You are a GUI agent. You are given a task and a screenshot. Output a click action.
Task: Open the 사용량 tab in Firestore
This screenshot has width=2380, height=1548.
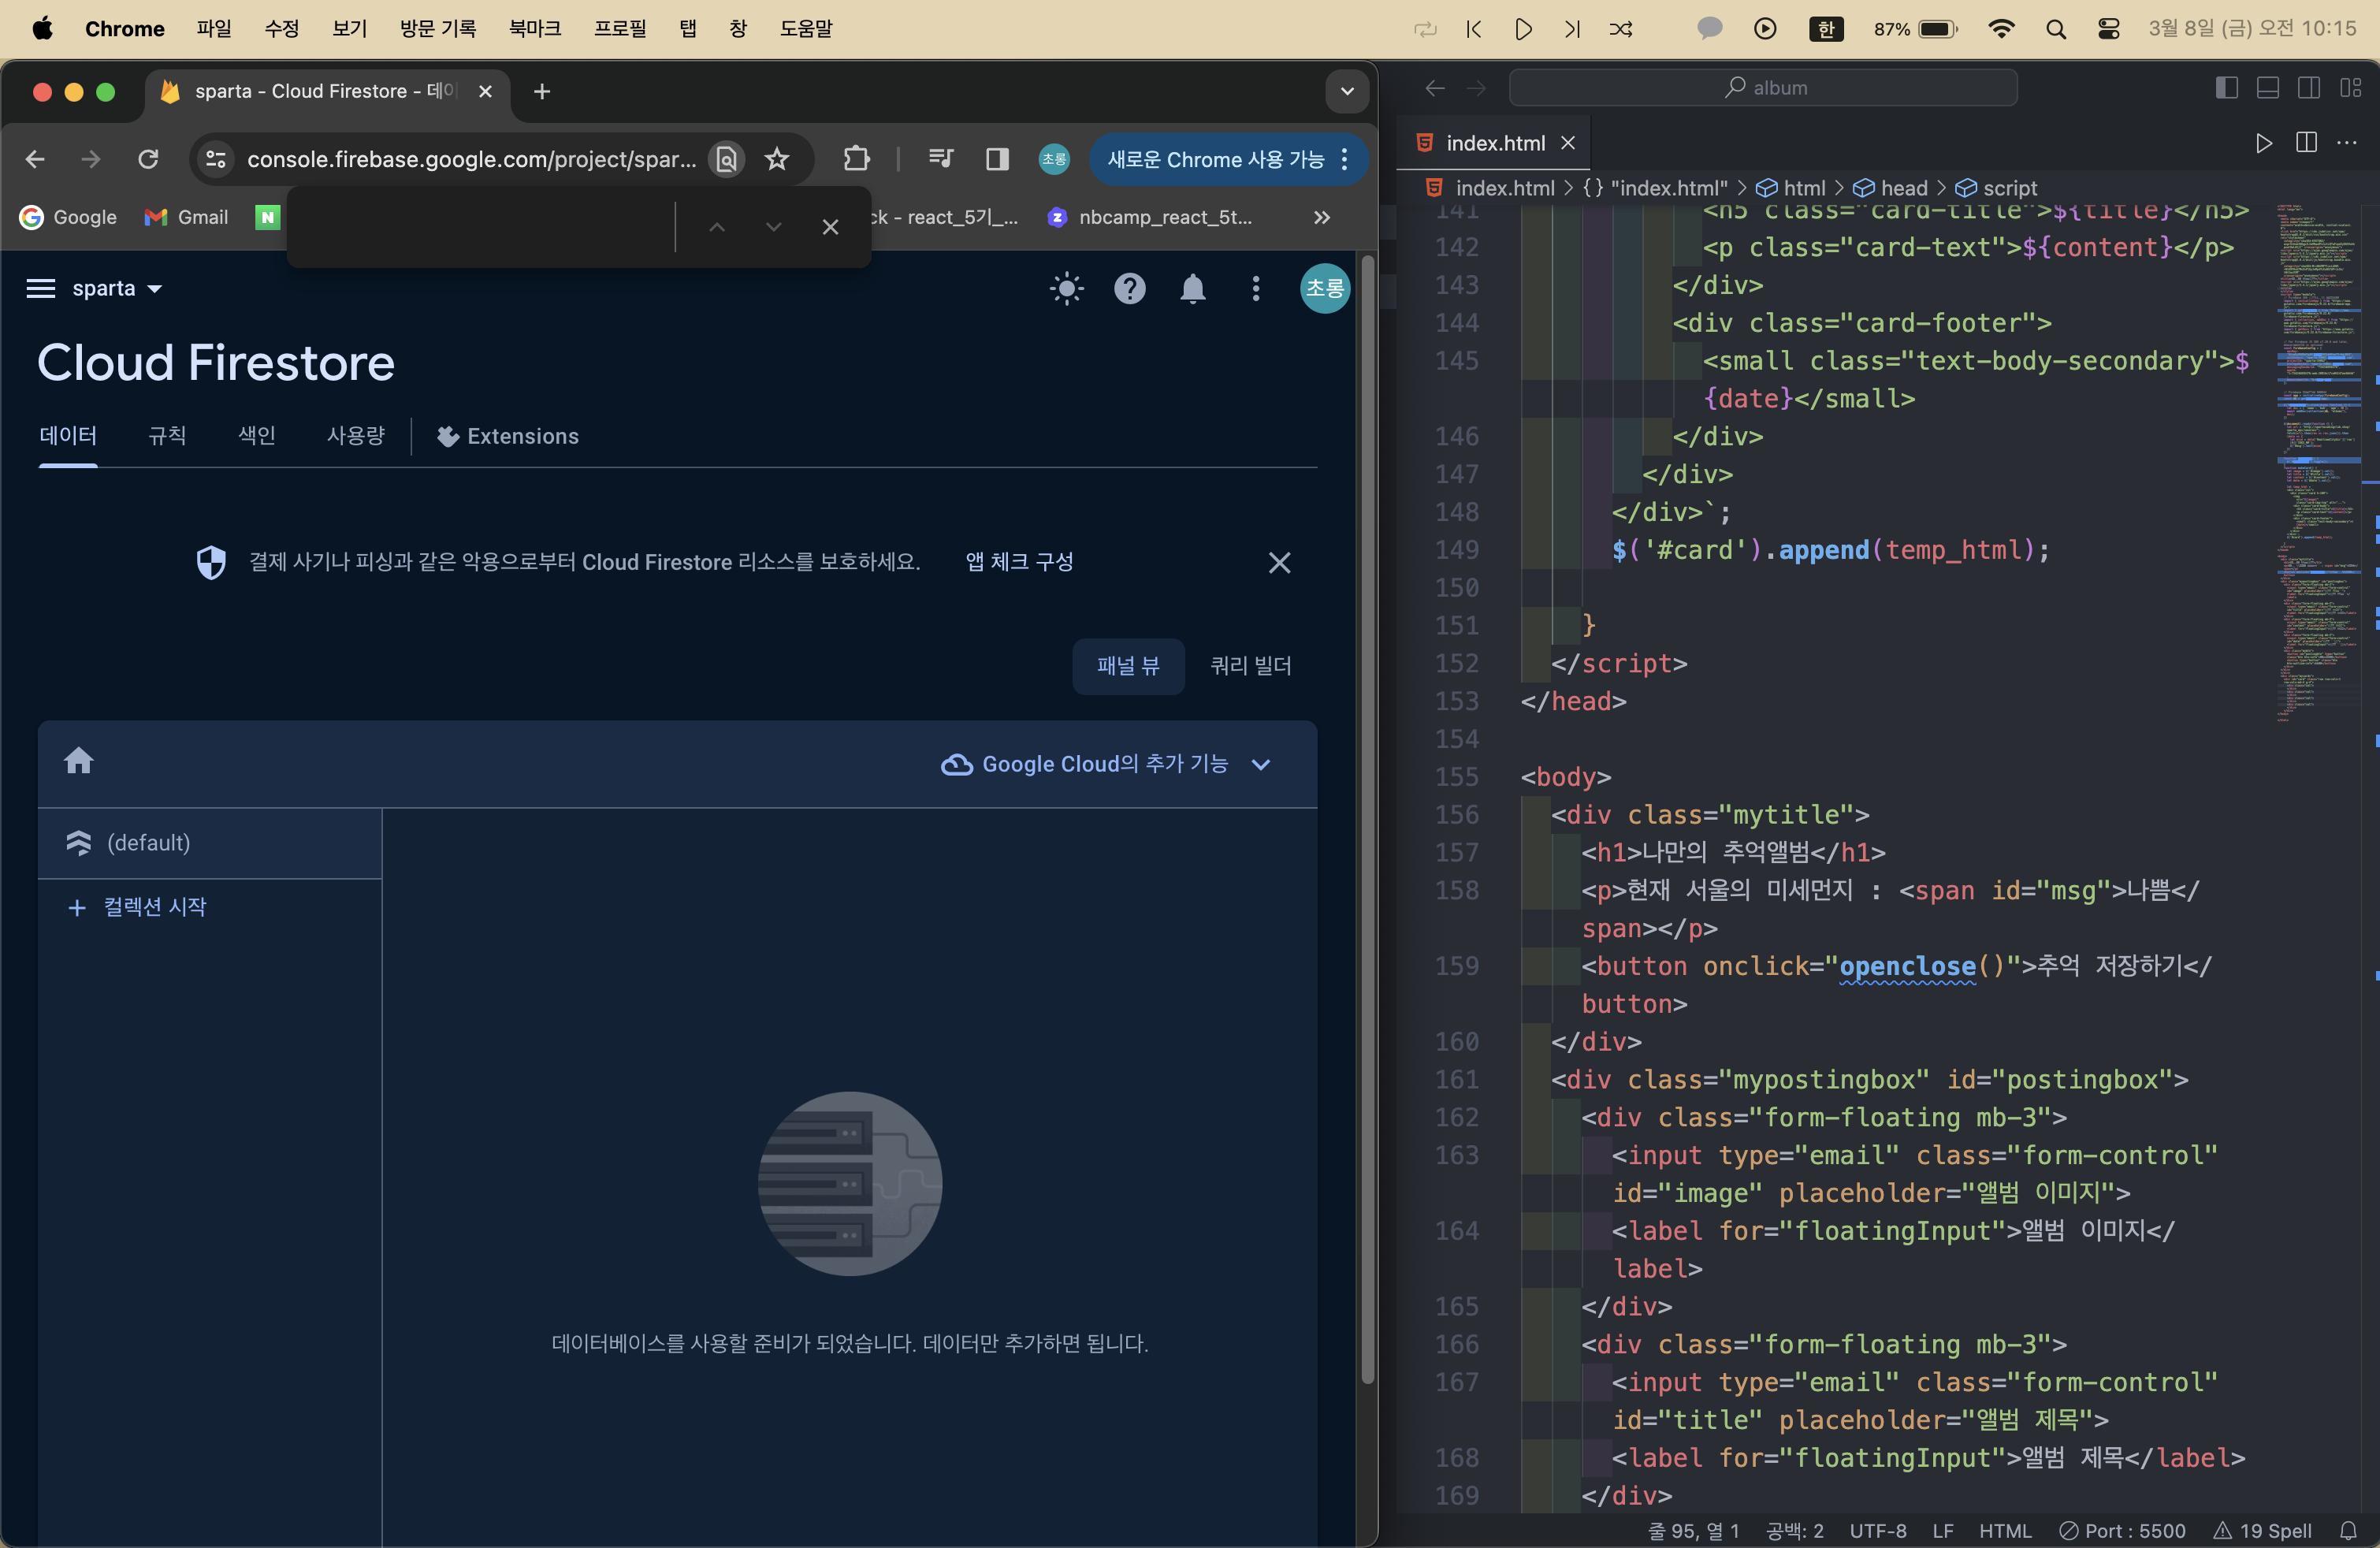(x=356, y=436)
